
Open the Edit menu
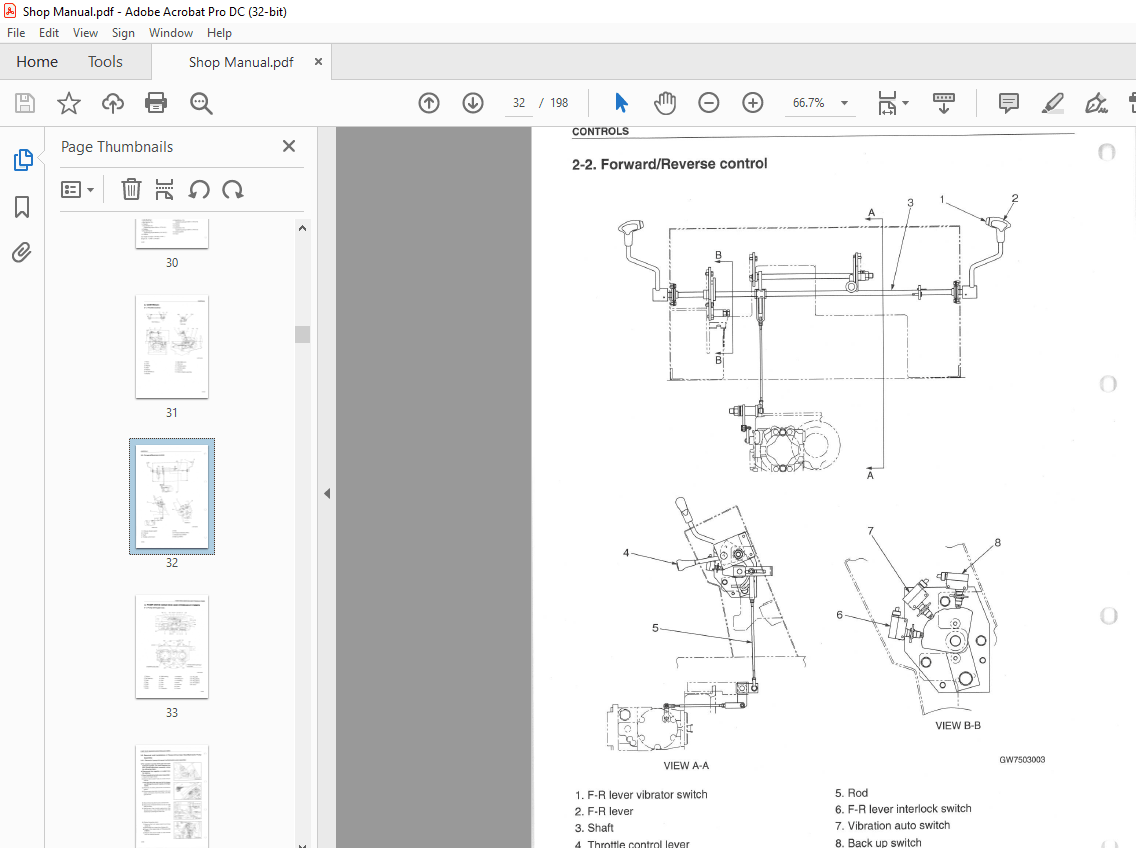(x=48, y=32)
